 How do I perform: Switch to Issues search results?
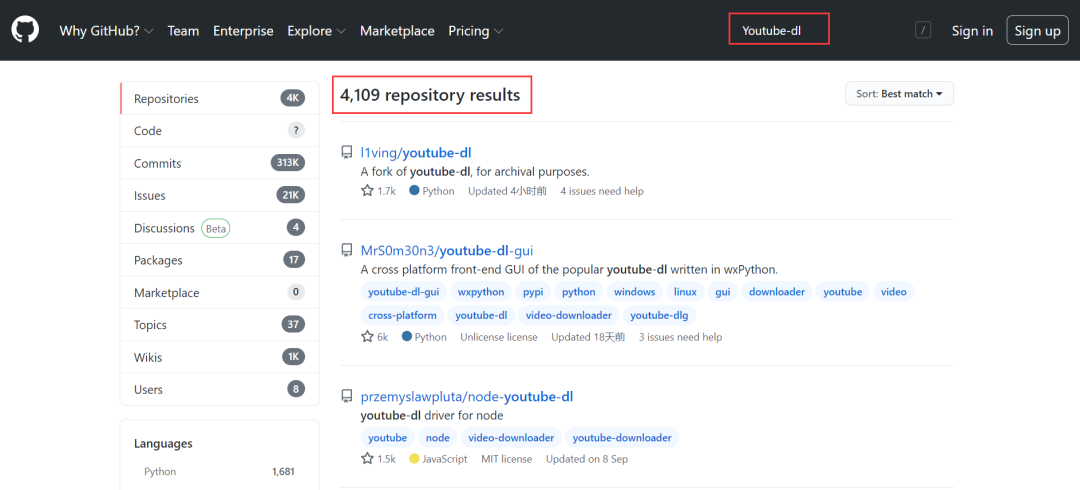(x=150, y=196)
